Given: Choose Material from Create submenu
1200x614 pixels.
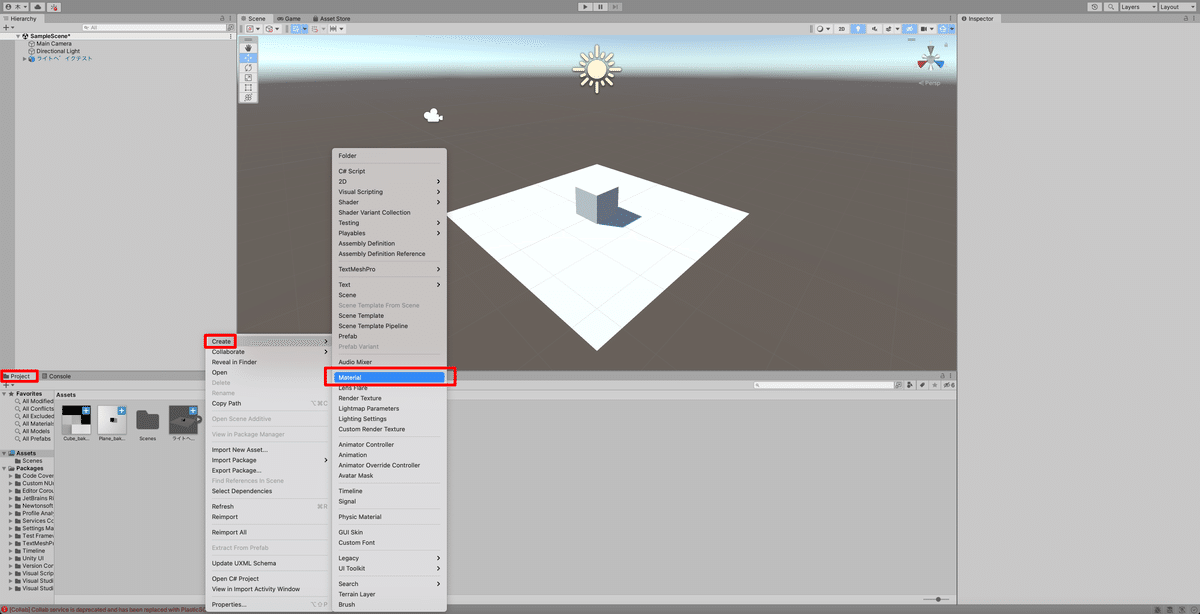Looking at the screenshot, I should tap(390, 377).
